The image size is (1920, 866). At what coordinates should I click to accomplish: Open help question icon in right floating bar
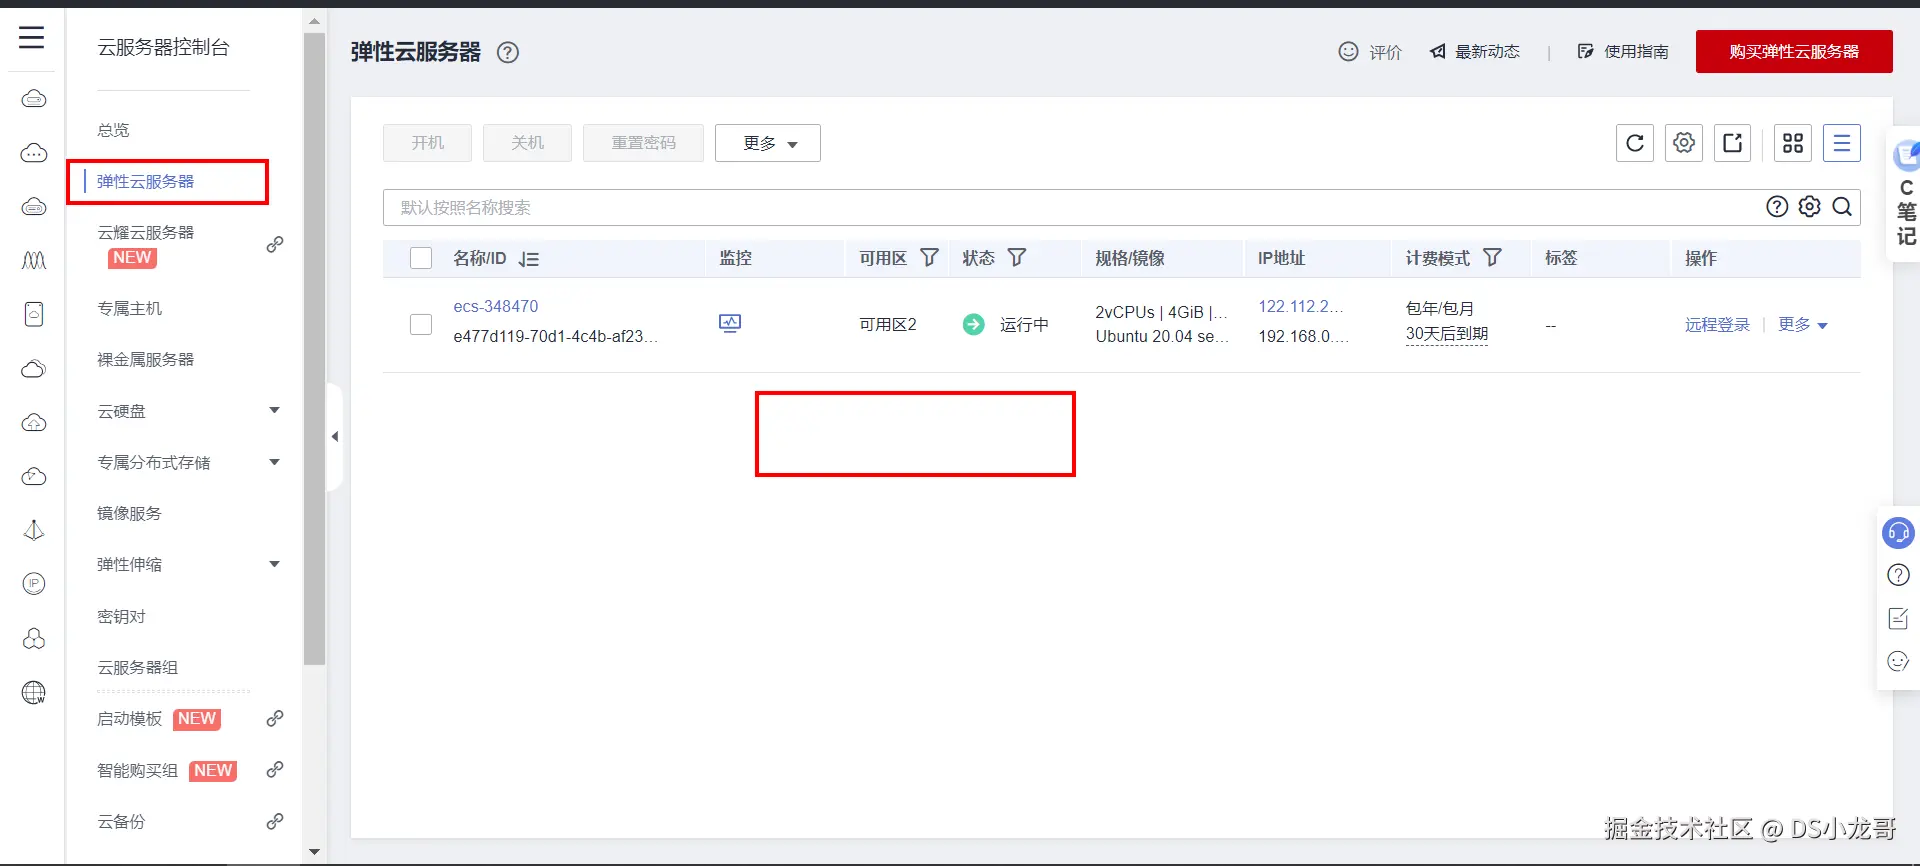1898,575
